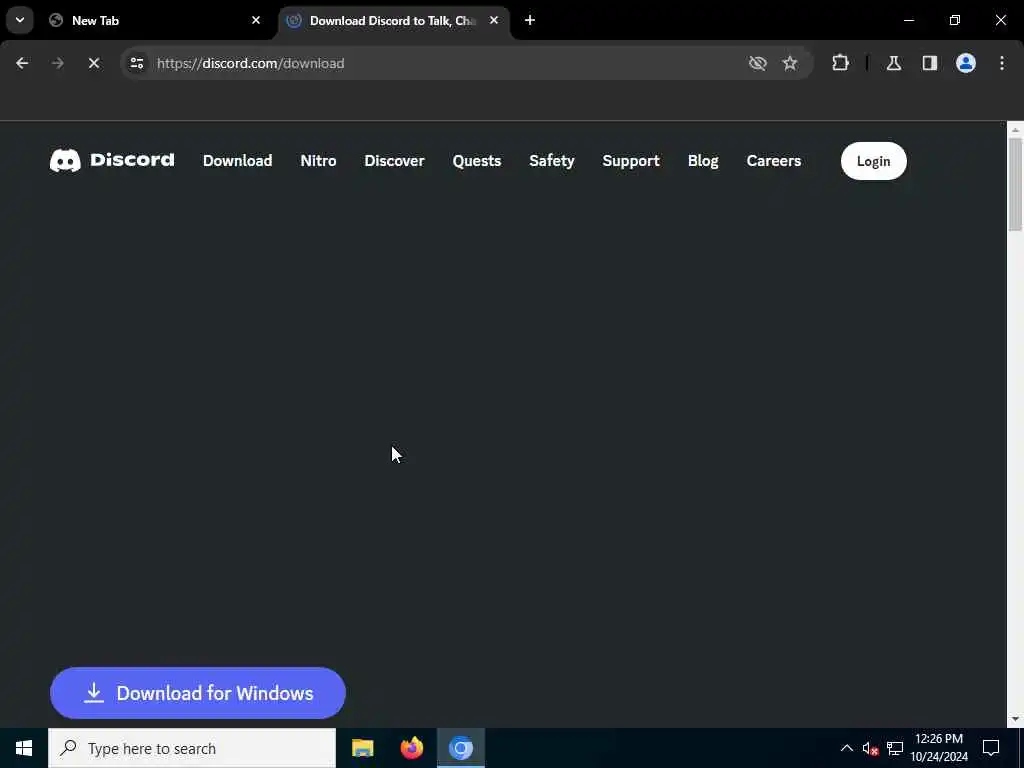Launch Firefox from taskbar

411,748
